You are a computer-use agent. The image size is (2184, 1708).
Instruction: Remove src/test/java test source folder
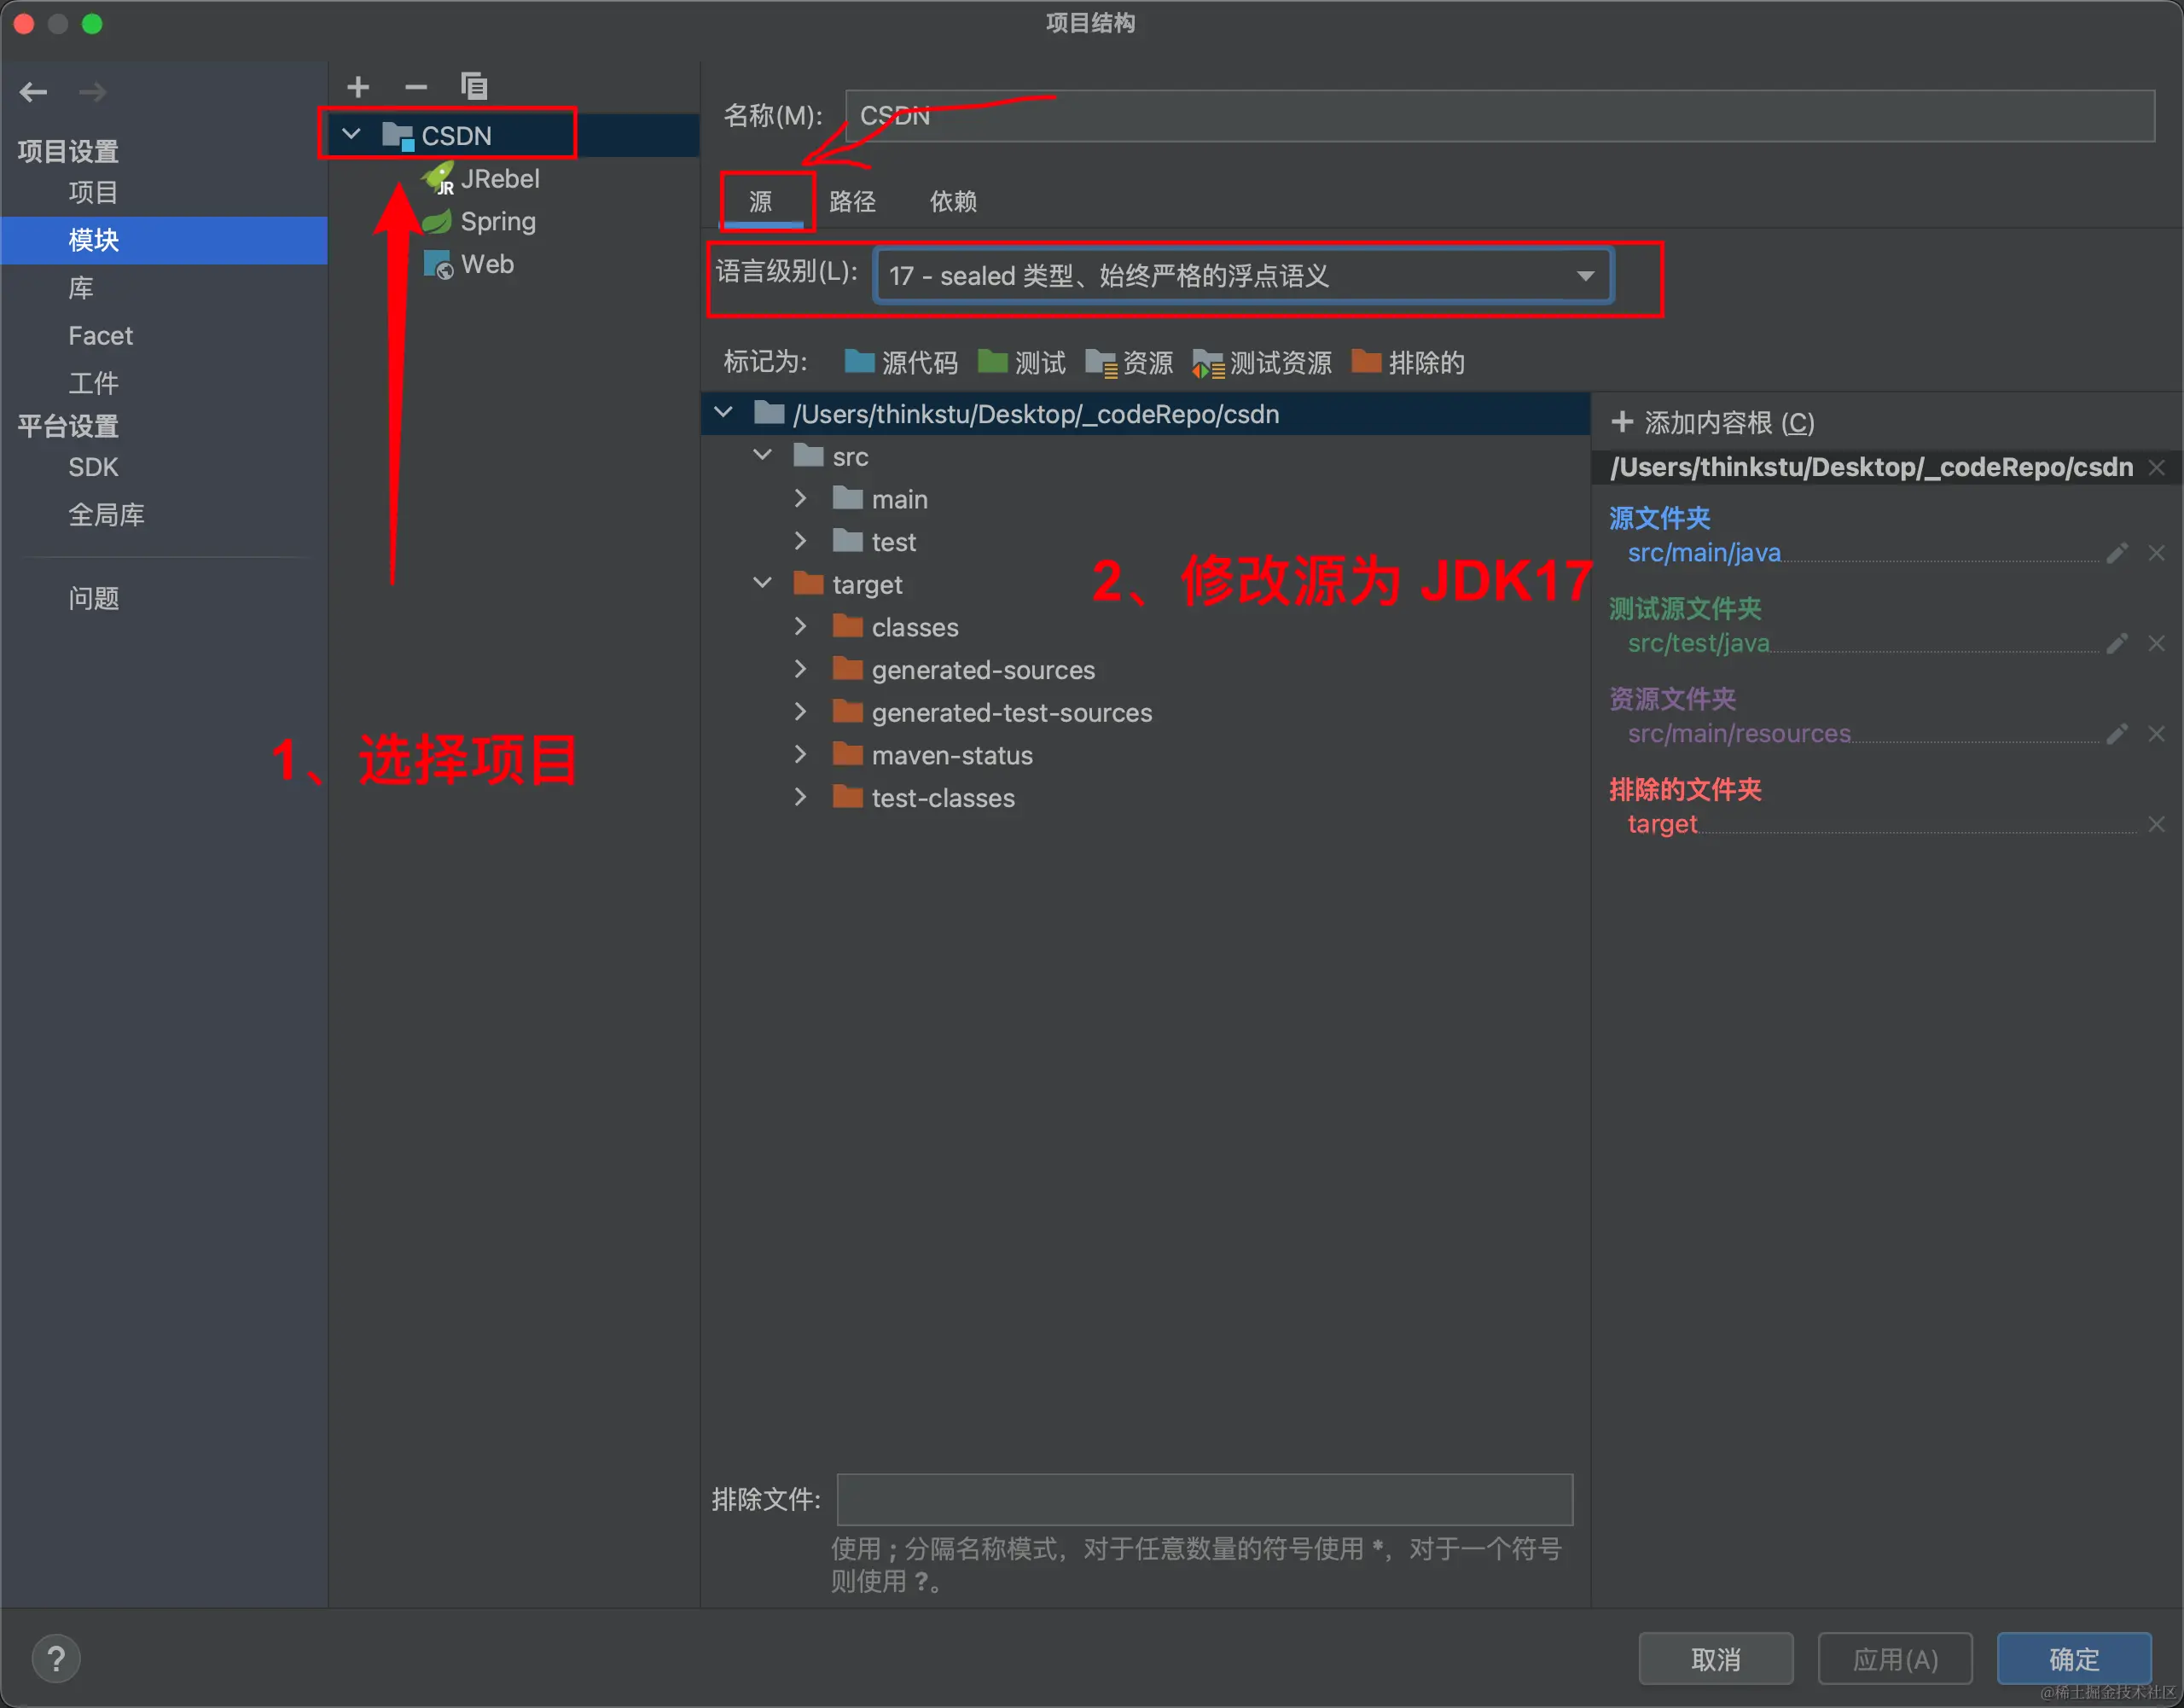click(x=2156, y=644)
